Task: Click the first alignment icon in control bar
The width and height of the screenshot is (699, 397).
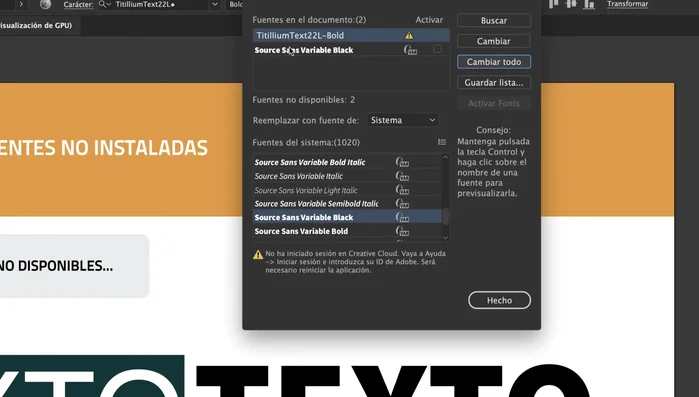Action: (x=553, y=4)
